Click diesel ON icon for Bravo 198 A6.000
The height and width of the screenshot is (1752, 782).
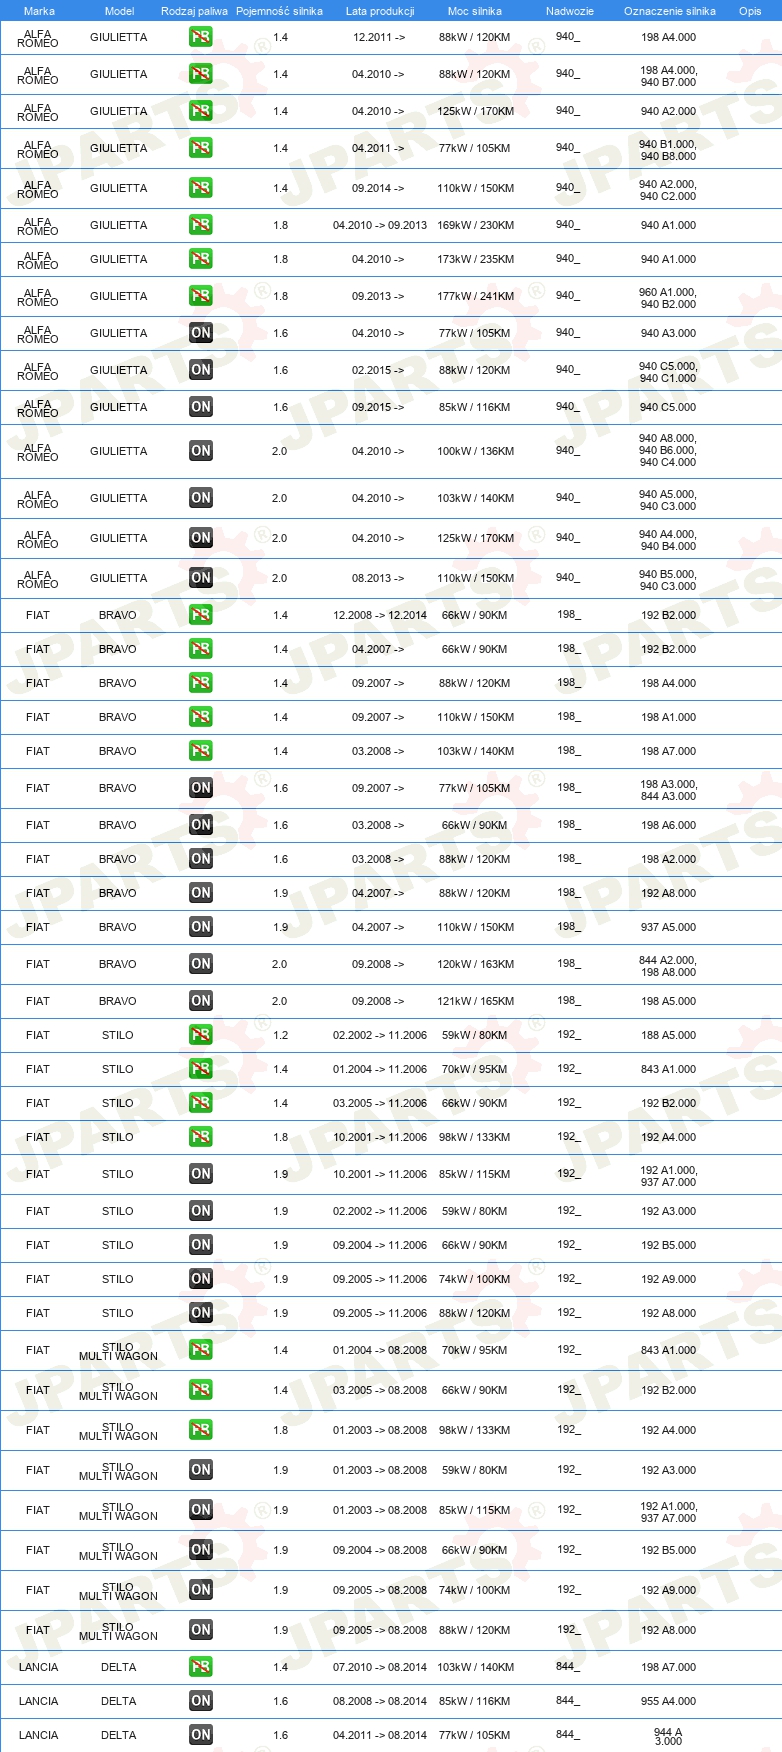pyautogui.click(x=200, y=825)
